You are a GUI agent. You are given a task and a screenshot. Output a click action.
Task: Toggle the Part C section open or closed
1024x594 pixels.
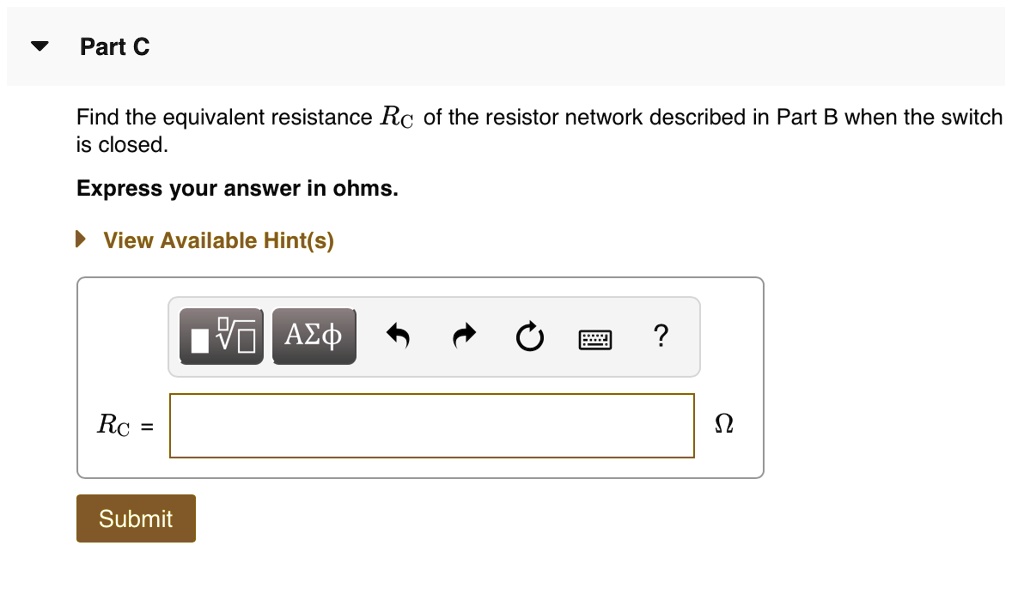[37, 45]
